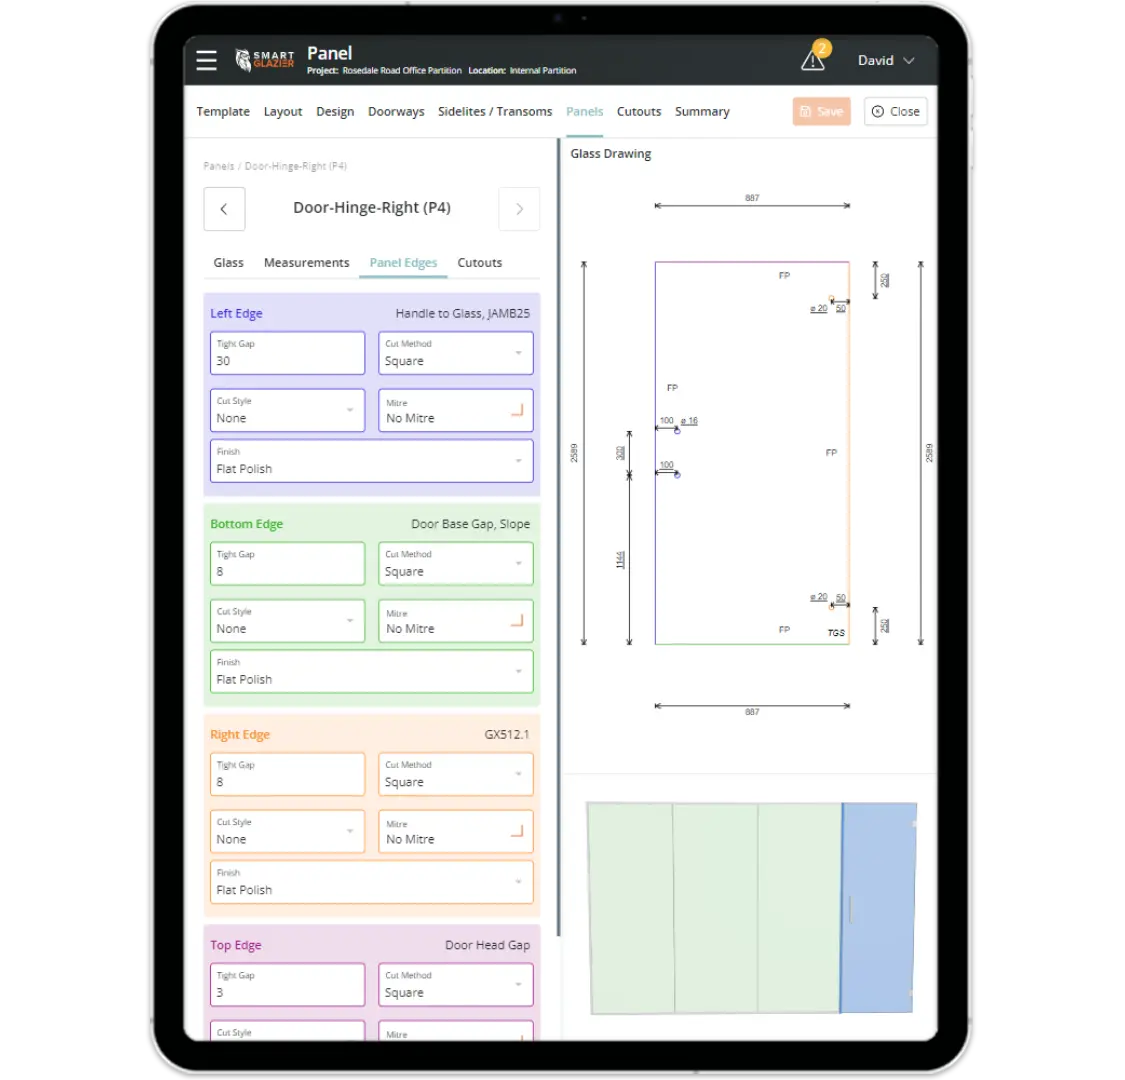This screenshot has width=1125, height=1080.
Task: Click the TGS label in drawing
Action: pyautogui.click(x=836, y=633)
